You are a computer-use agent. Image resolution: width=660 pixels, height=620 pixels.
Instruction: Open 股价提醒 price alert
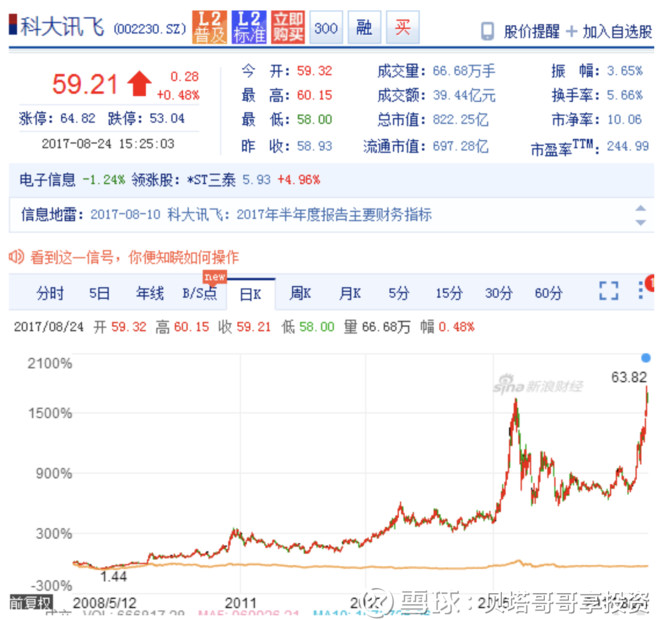click(x=531, y=32)
